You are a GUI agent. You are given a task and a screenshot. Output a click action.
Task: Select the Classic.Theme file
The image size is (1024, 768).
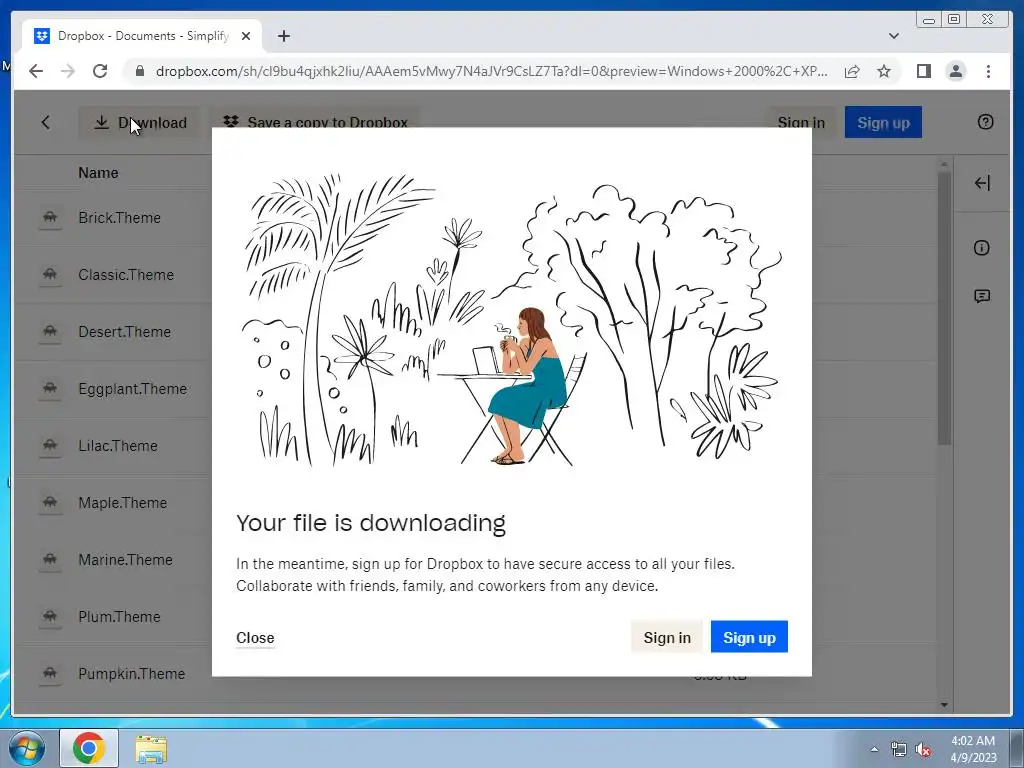[126, 275]
